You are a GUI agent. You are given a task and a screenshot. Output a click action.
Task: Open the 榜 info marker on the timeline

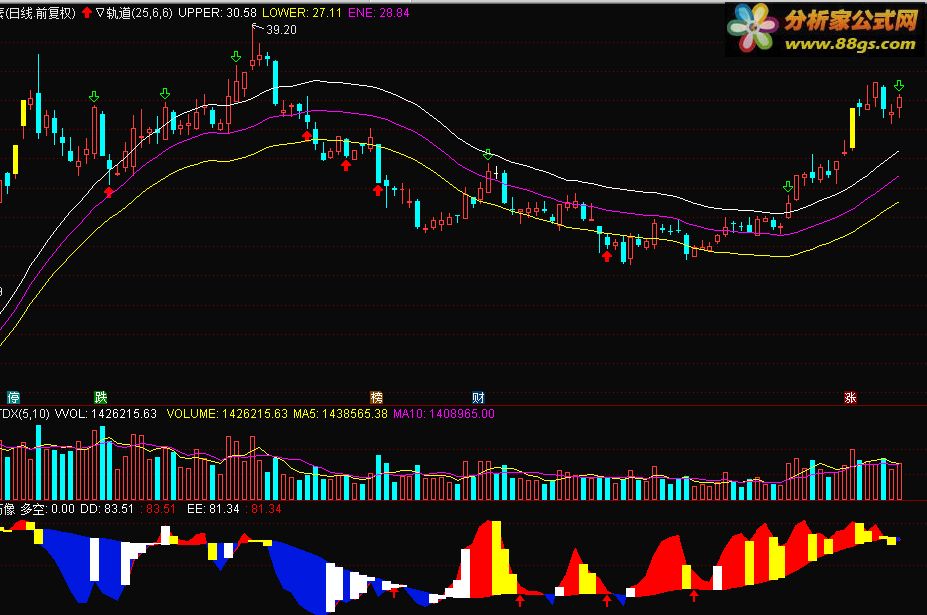[x=377, y=397]
